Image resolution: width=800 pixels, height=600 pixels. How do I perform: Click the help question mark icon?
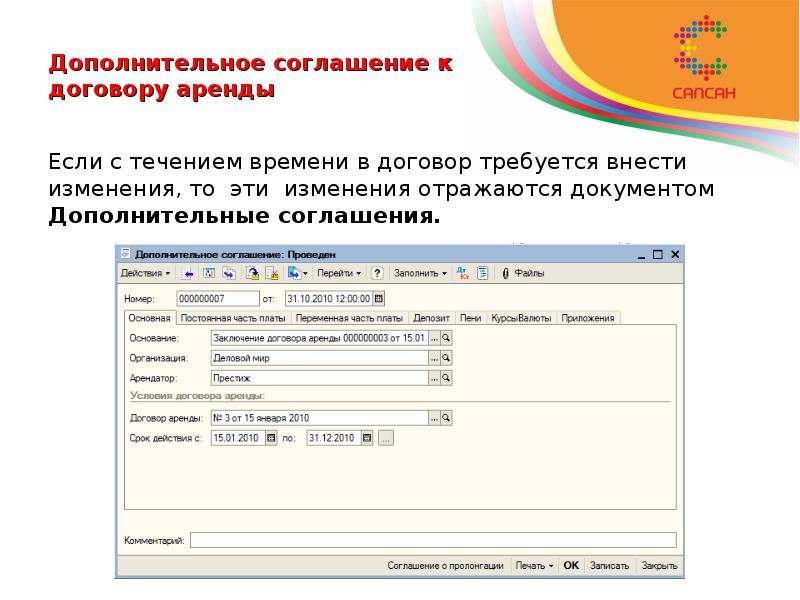377,273
